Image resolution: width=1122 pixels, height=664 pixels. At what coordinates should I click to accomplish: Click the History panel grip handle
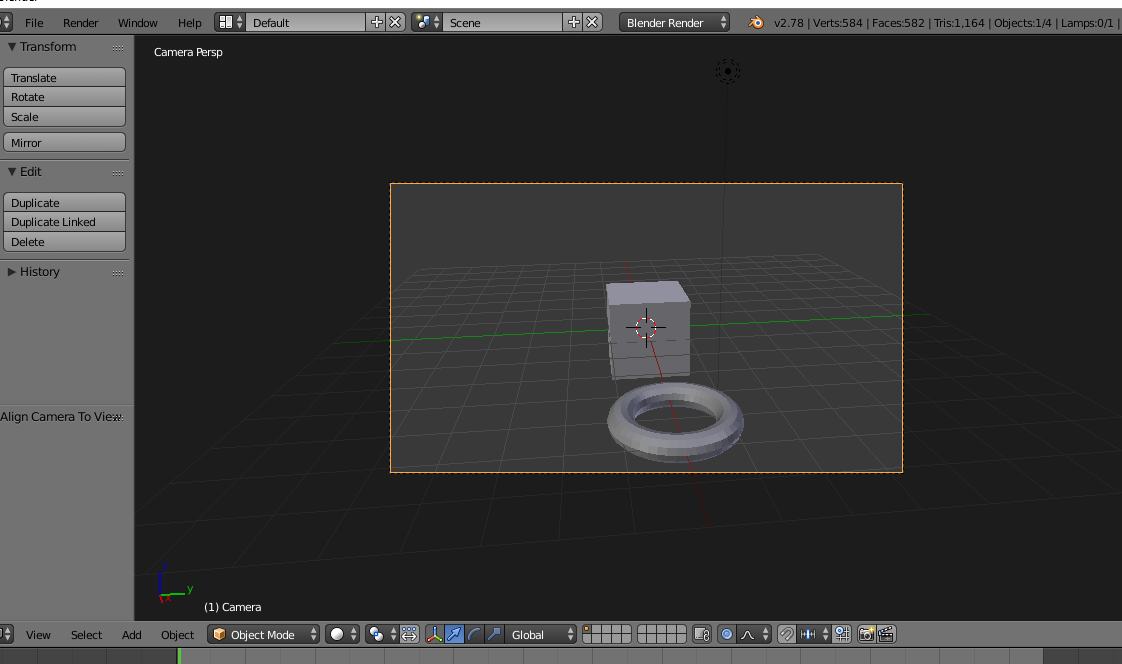pos(118,273)
